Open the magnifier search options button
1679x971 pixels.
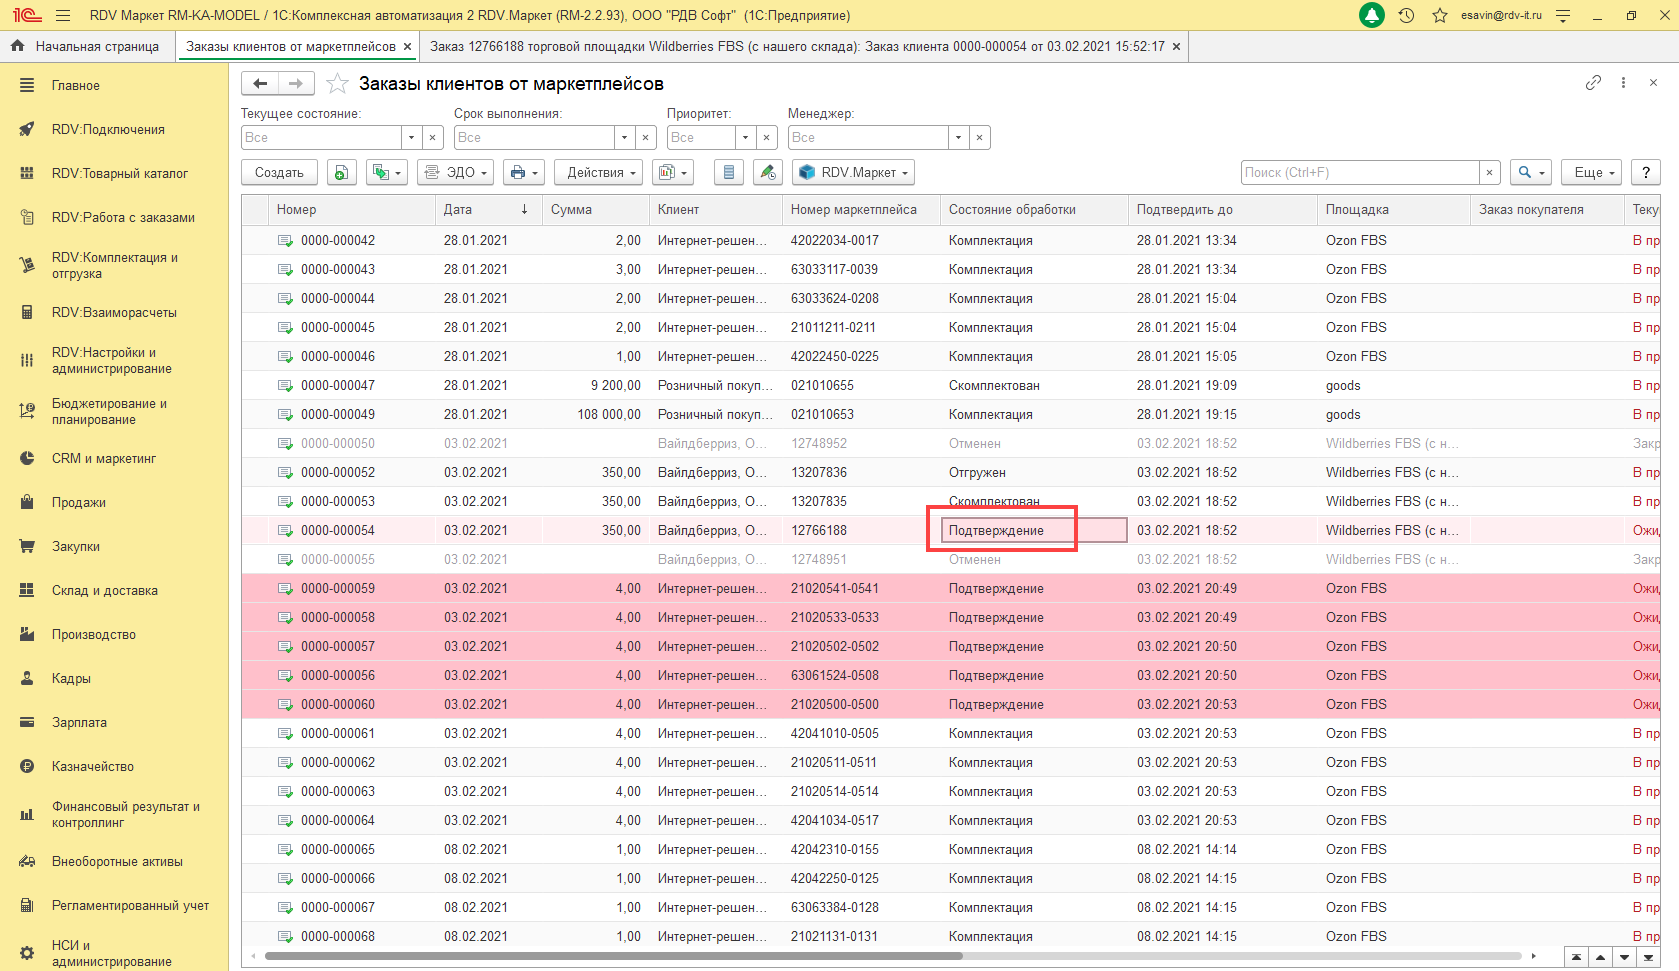[1530, 173]
